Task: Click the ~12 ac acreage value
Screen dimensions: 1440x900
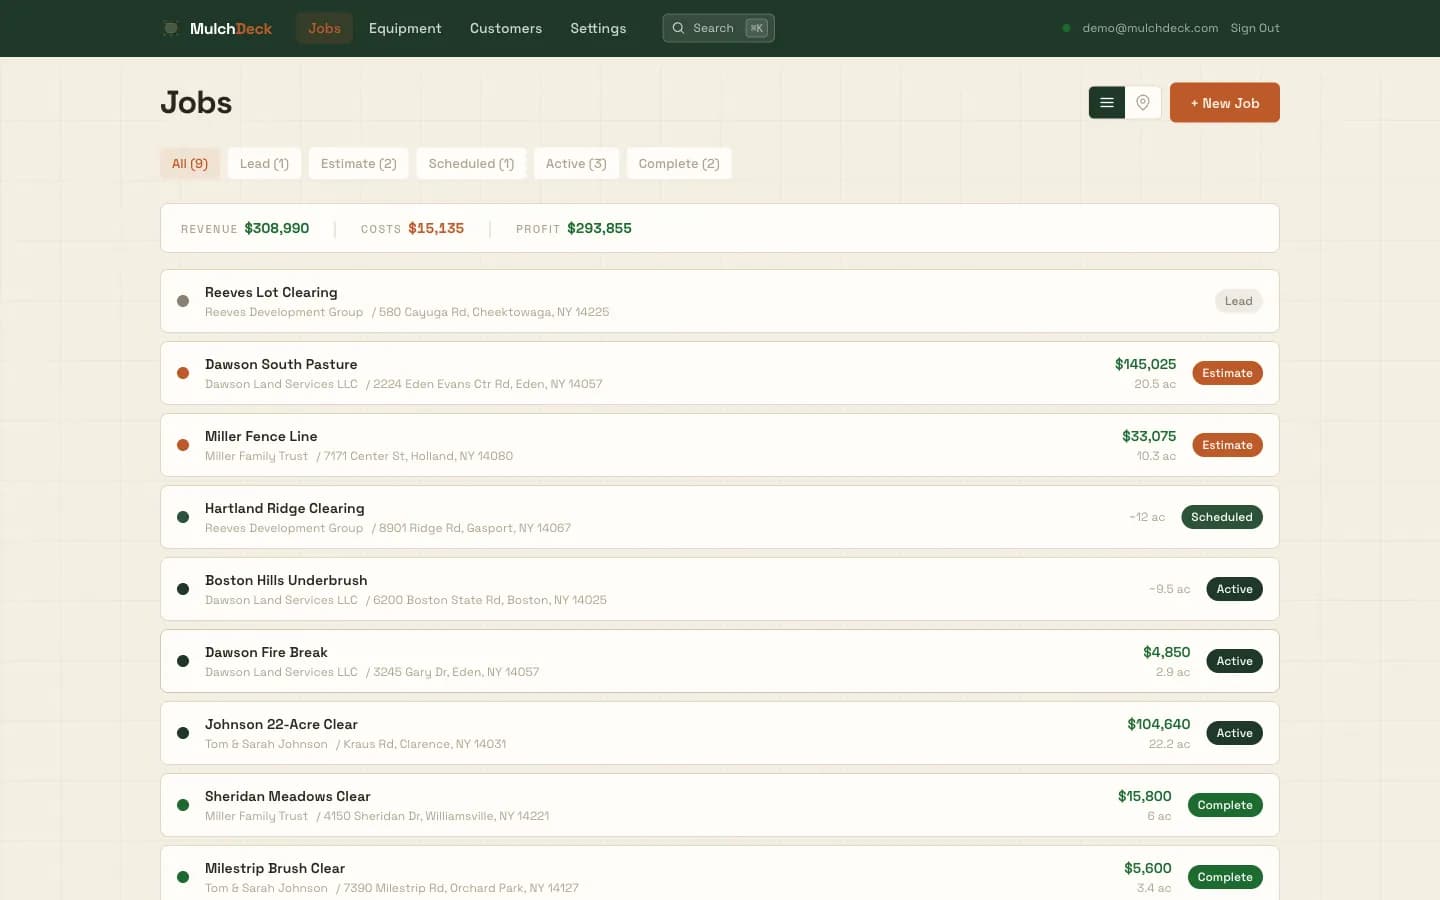Action: point(1147,517)
